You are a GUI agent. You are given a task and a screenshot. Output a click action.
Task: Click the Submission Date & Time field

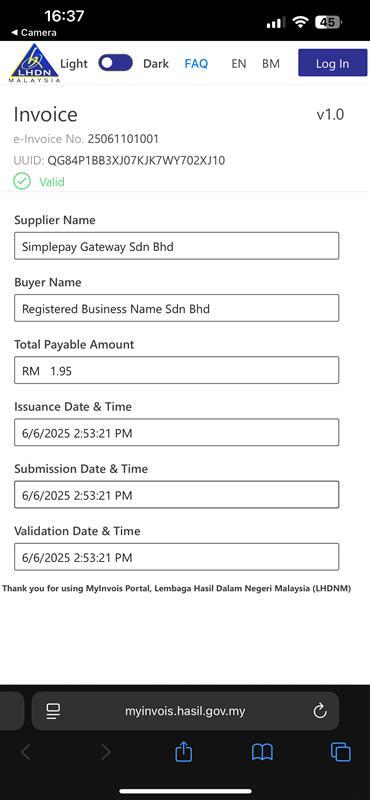[177, 495]
